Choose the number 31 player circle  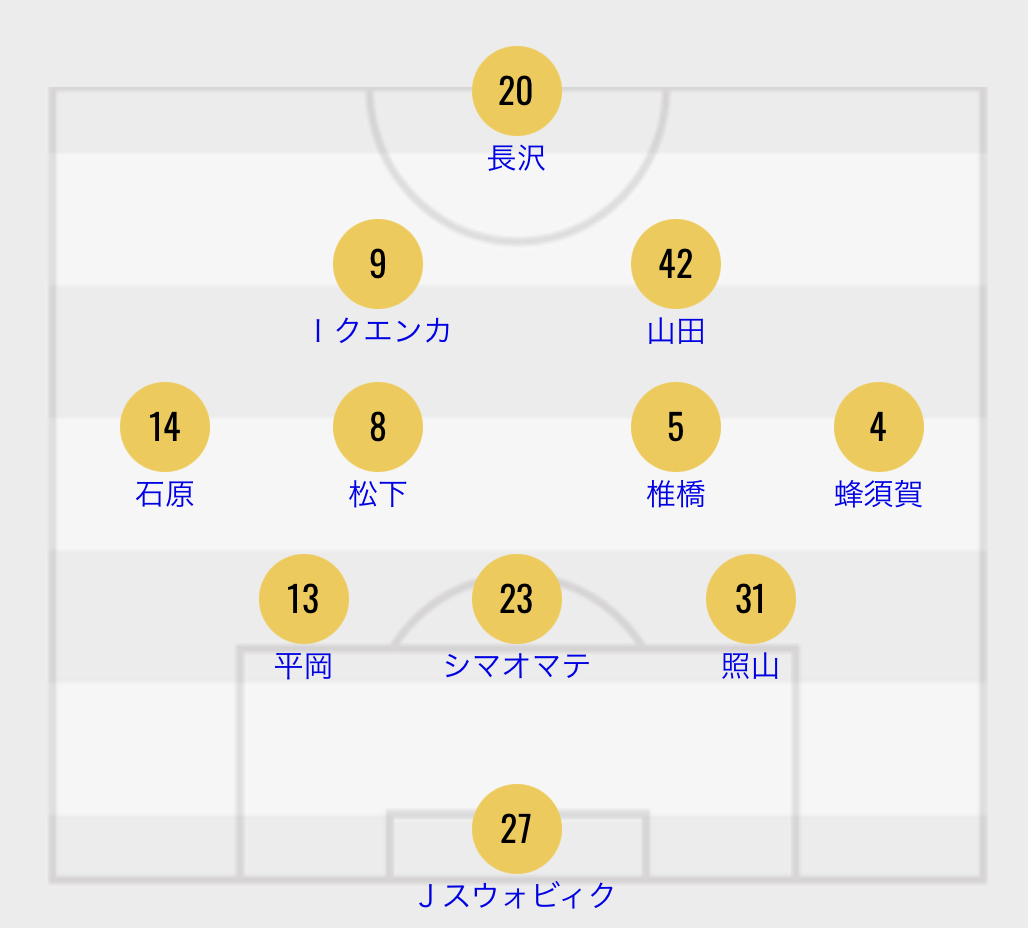point(750,599)
